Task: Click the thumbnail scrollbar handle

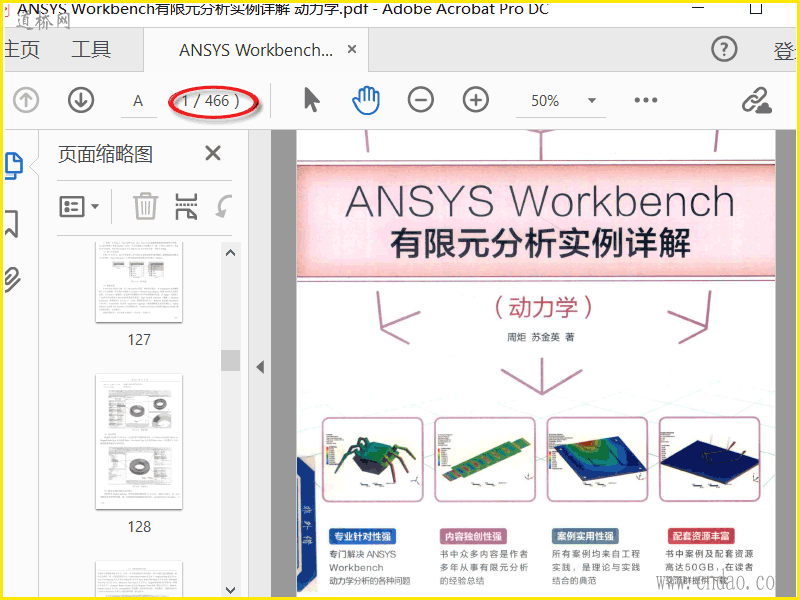Action: 231,361
